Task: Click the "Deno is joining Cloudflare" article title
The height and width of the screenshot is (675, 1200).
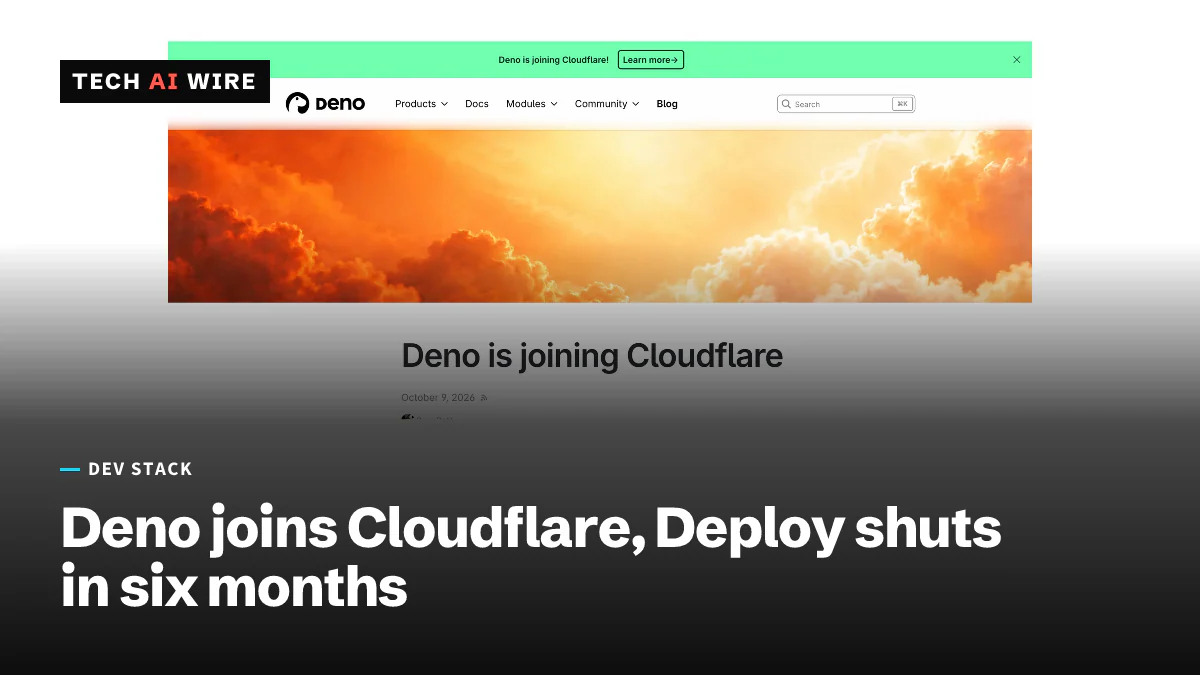Action: pyautogui.click(x=592, y=356)
